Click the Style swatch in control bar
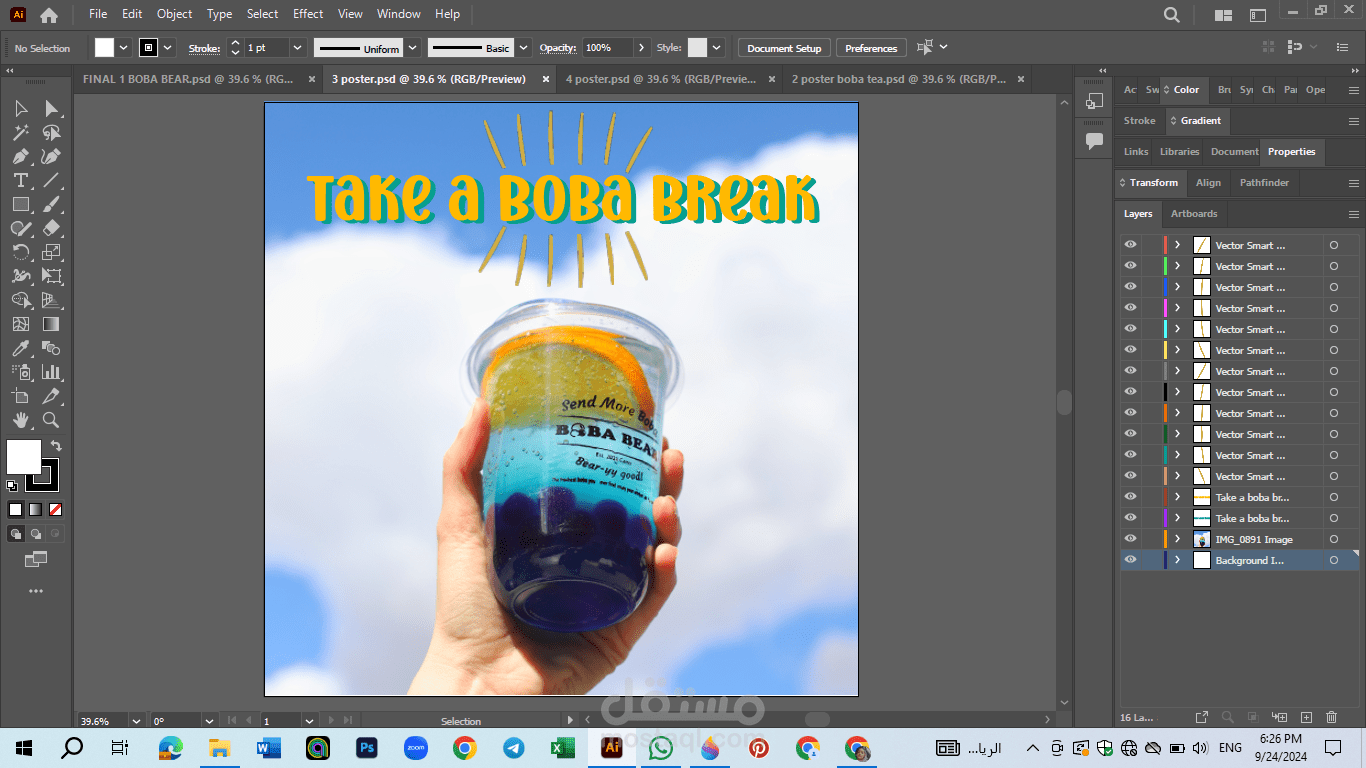 (697, 48)
